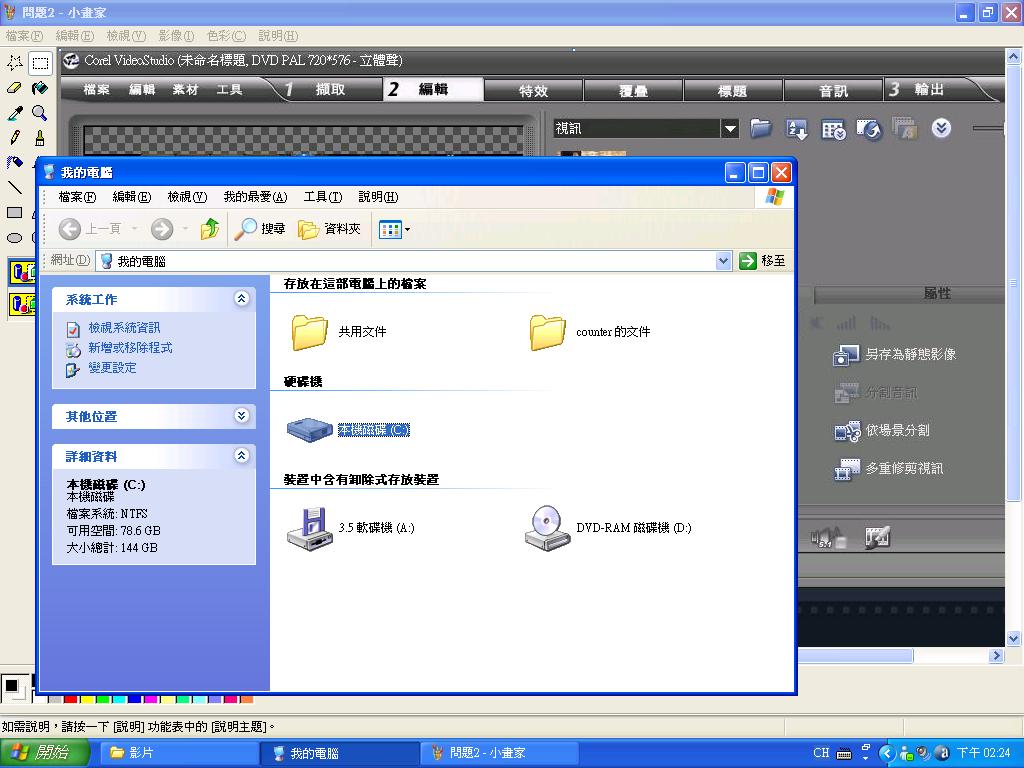Choose the opaque background selection option
Image resolution: width=1024 pixels, height=768 pixels.
point(22,272)
